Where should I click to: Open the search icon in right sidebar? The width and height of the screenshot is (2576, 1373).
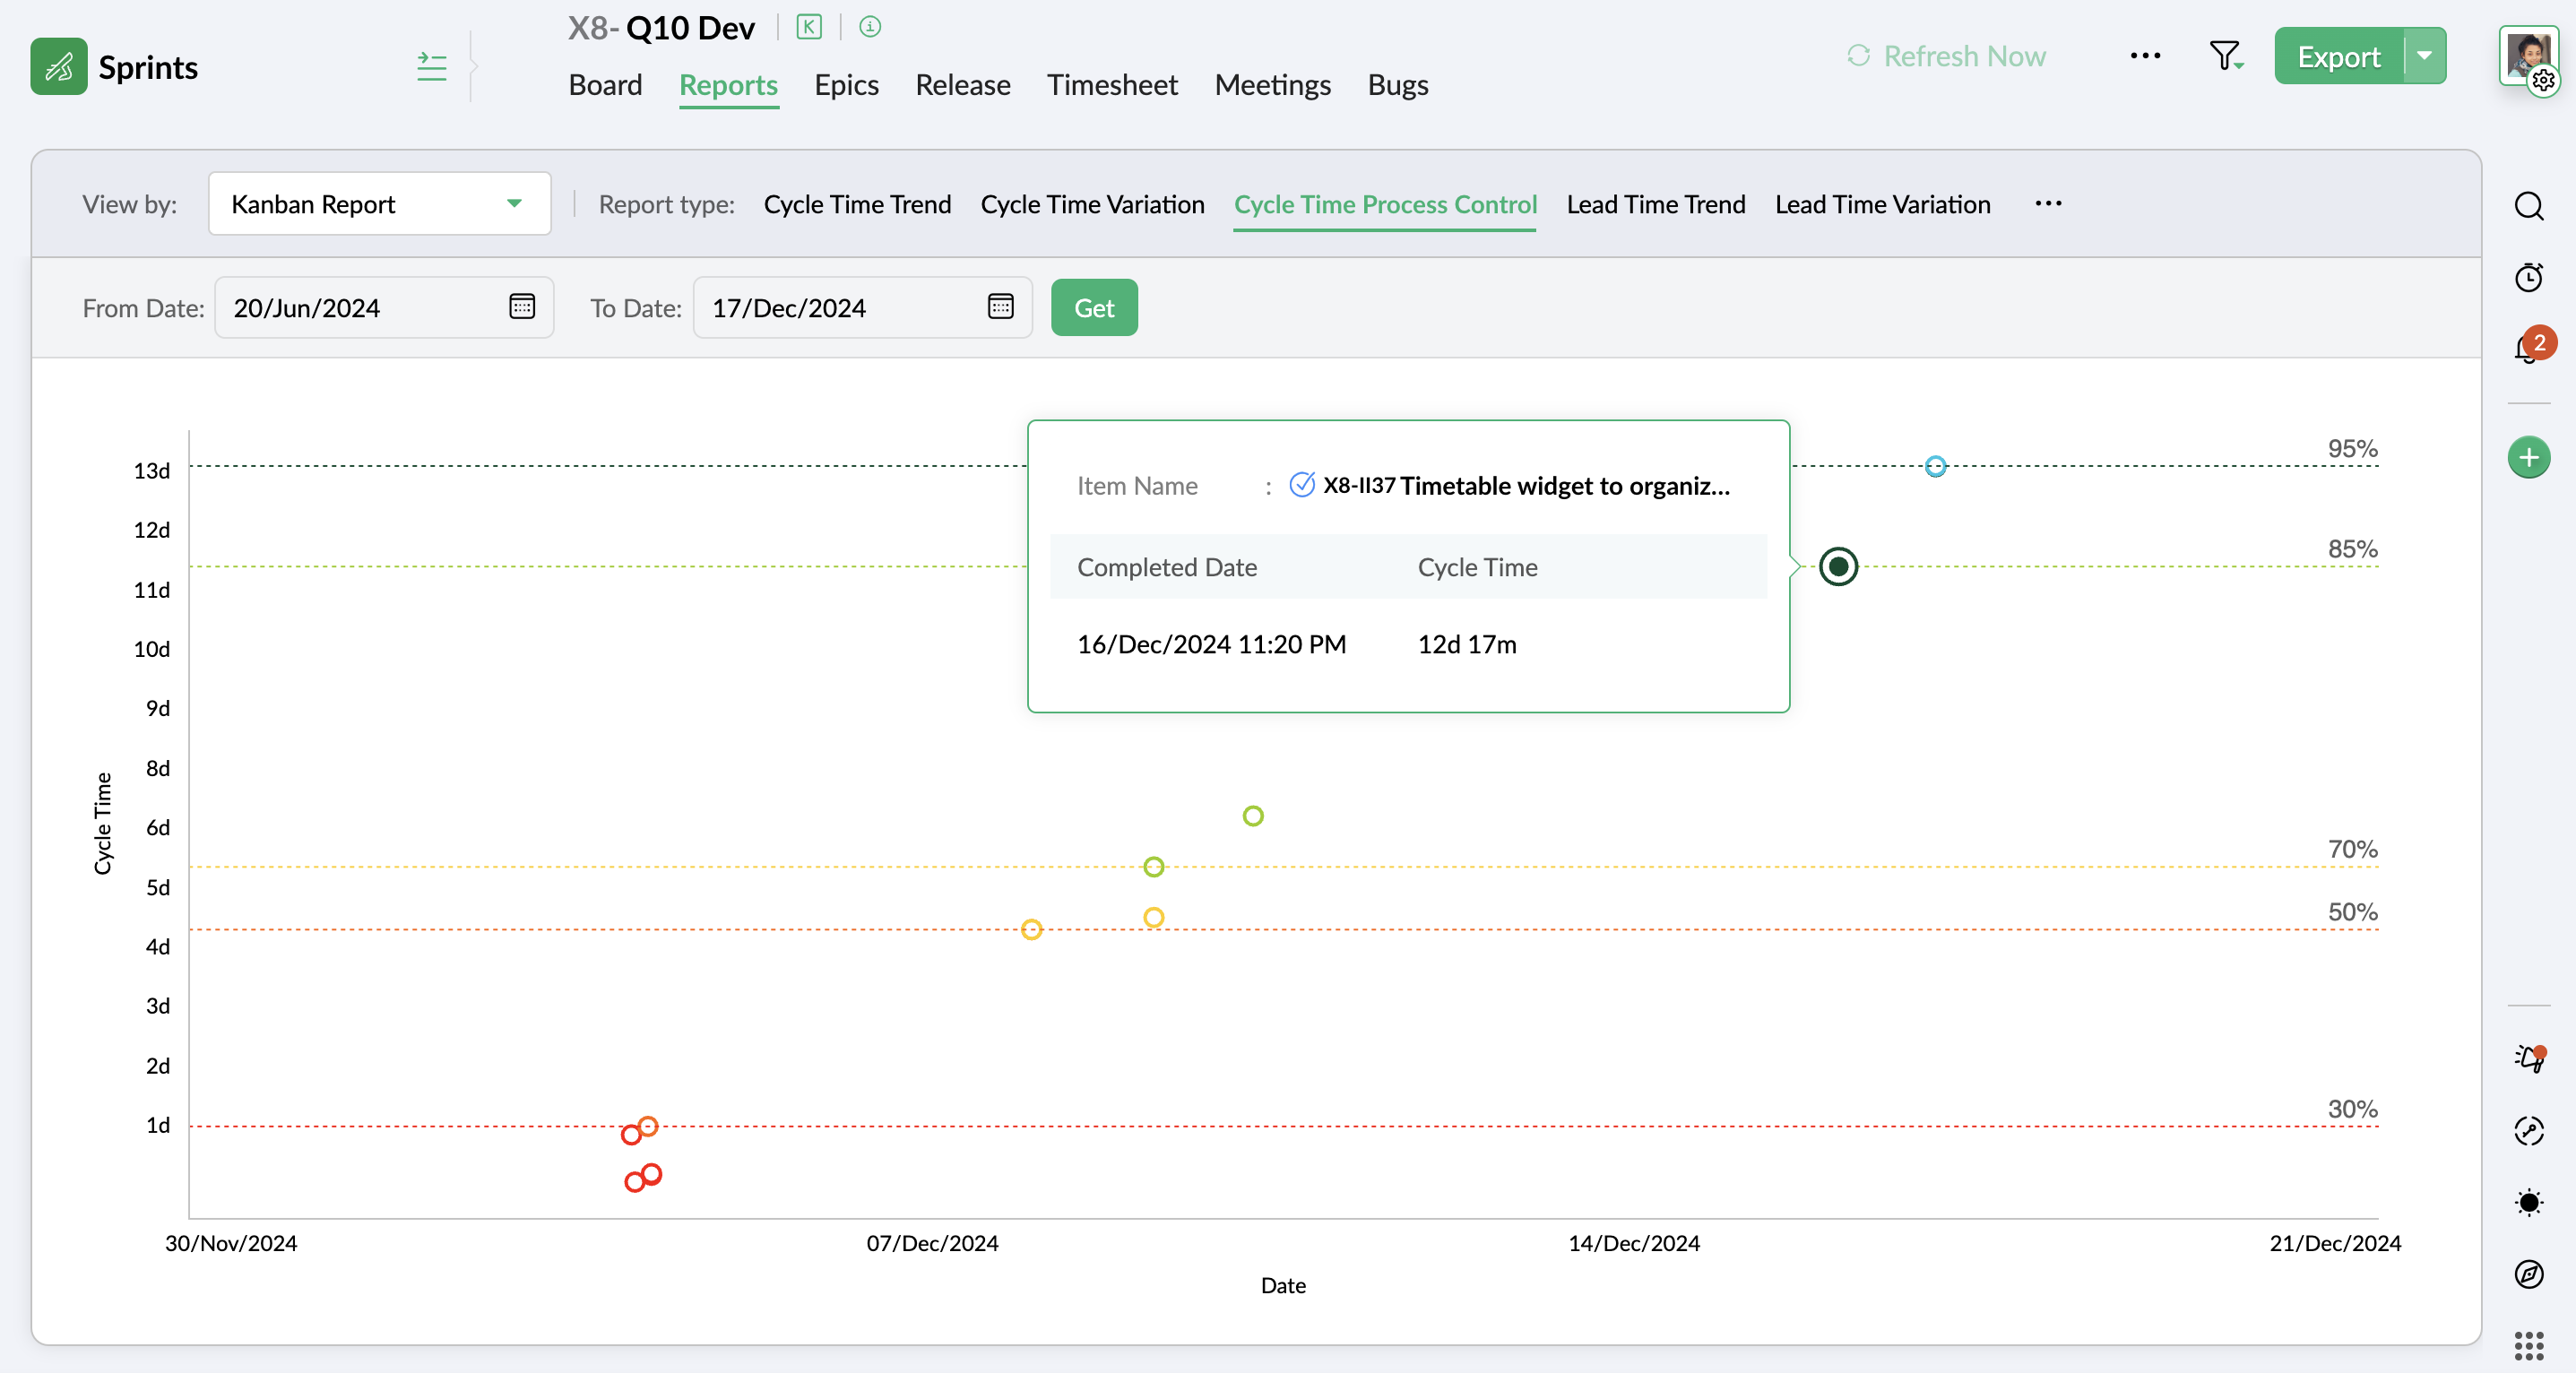pyautogui.click(x=2528, y=206)
